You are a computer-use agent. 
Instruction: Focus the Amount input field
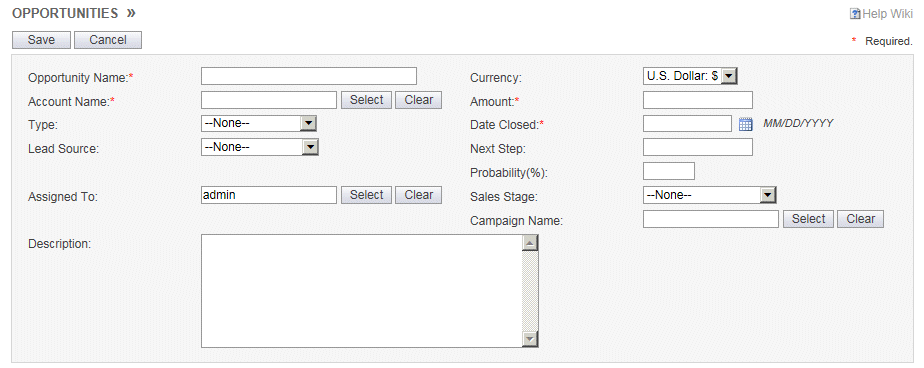[x=698, y=100]
